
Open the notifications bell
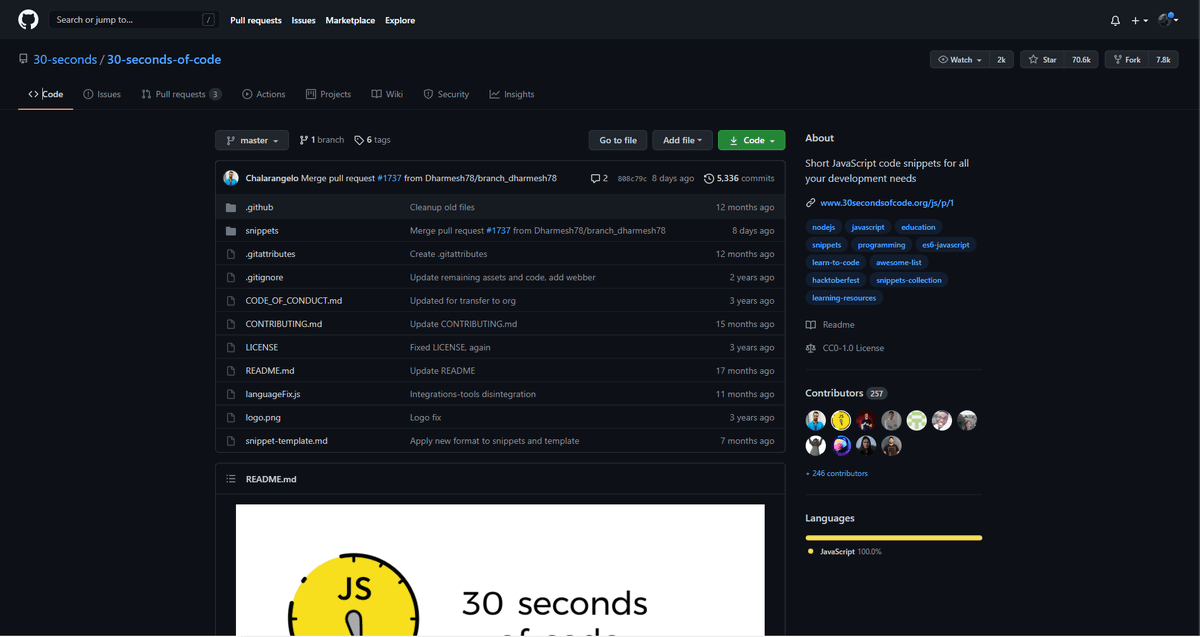tap(1115, 20)
